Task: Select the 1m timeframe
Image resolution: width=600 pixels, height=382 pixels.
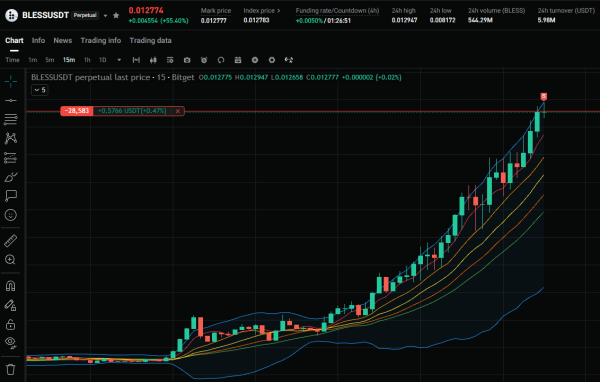Action: tap(33, 60)
